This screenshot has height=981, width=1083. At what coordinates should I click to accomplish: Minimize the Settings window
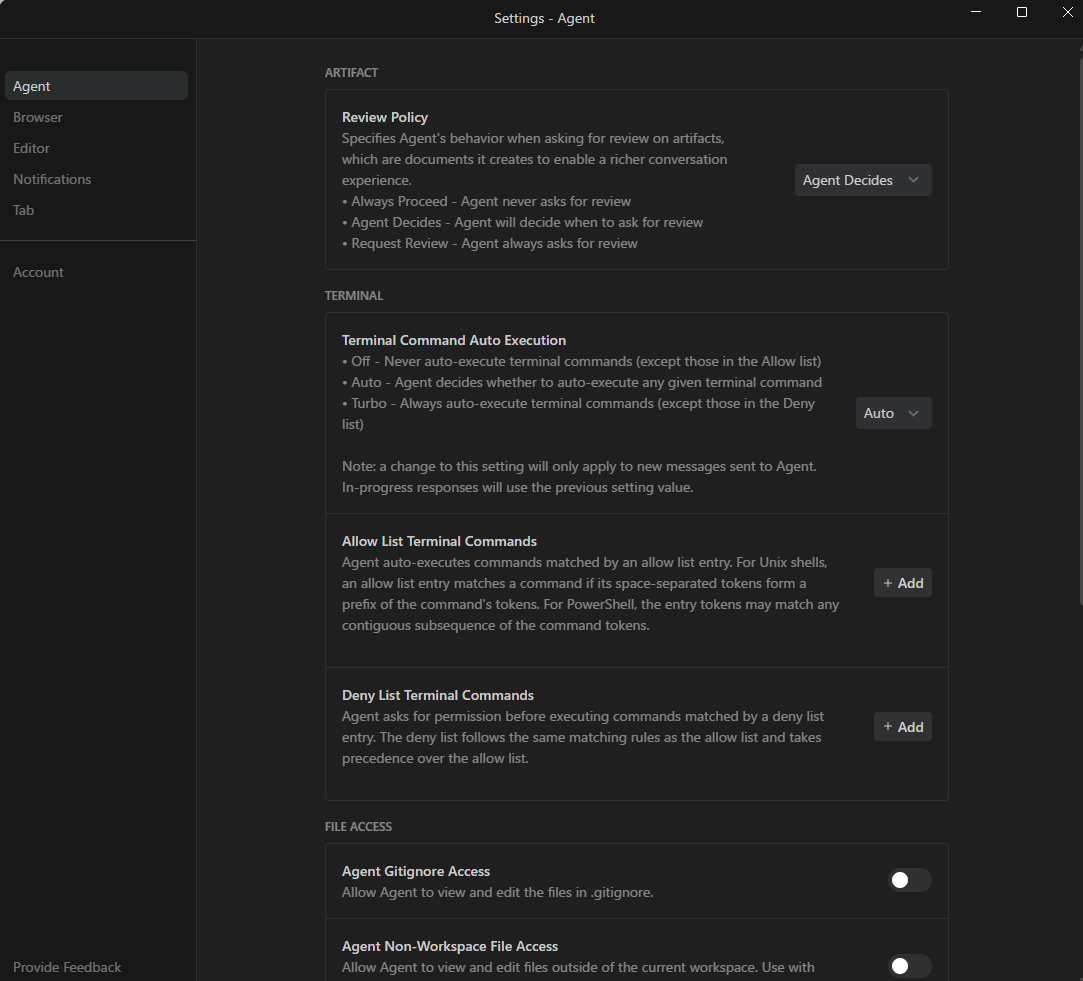click(x=976, y=12)
